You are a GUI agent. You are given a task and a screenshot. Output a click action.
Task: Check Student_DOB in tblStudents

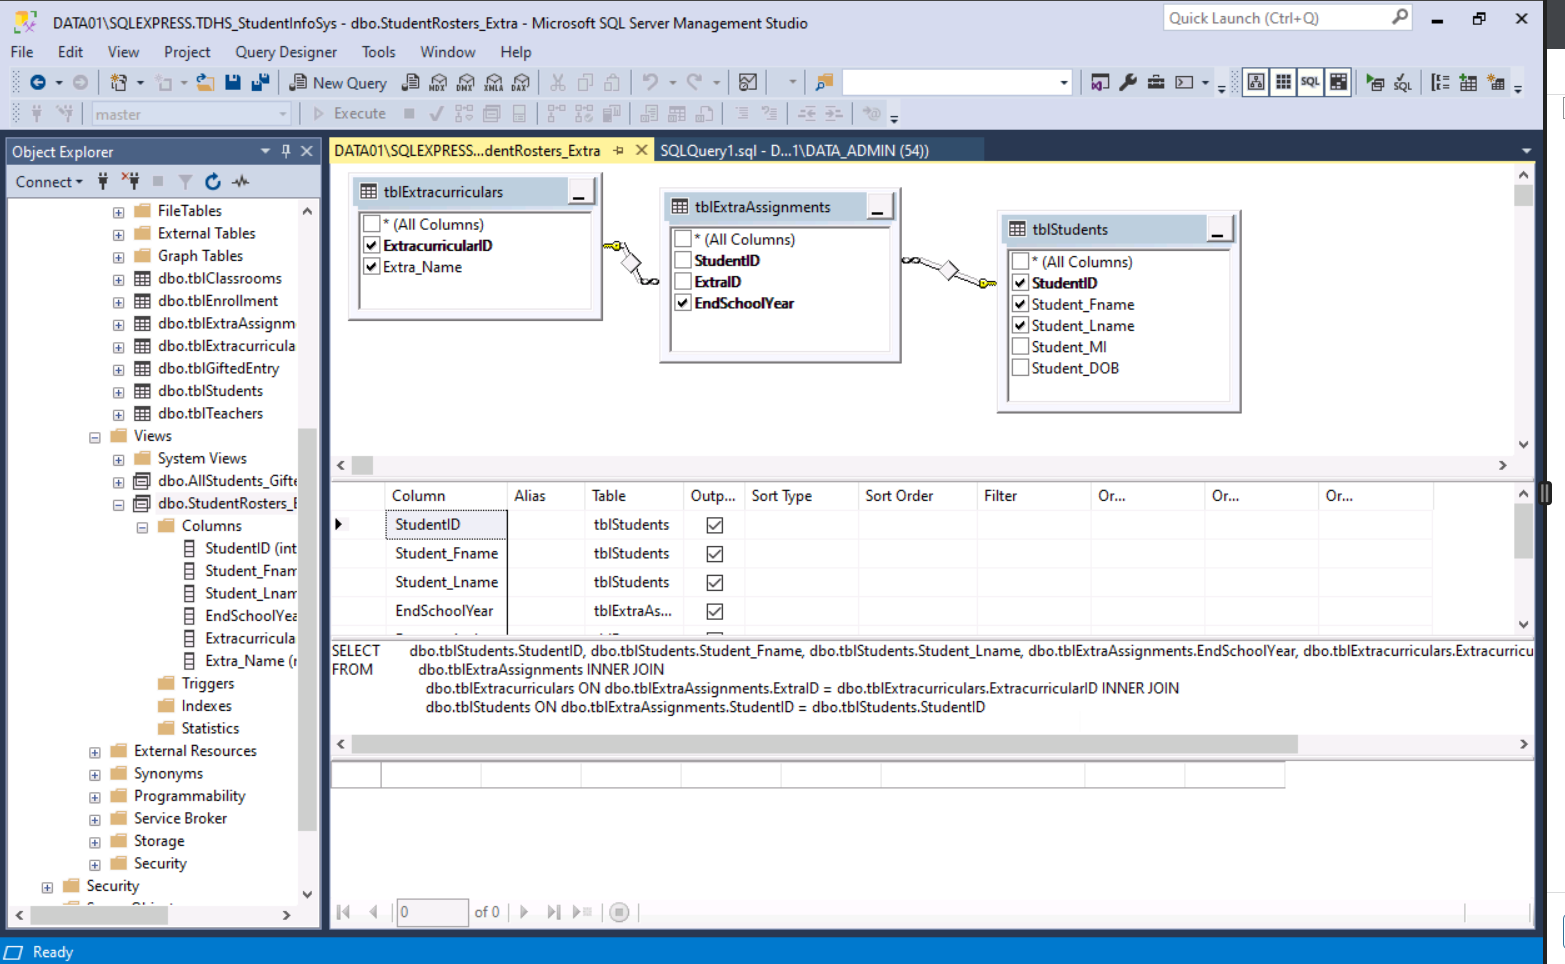(x=1021, y=368)
